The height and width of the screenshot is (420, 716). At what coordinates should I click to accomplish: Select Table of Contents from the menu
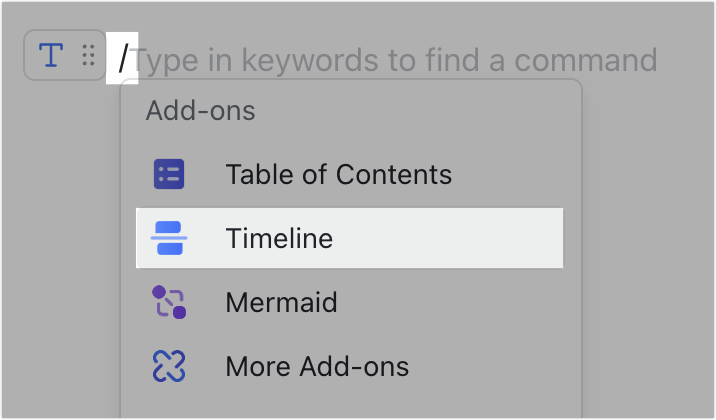(x=338, y=174)
